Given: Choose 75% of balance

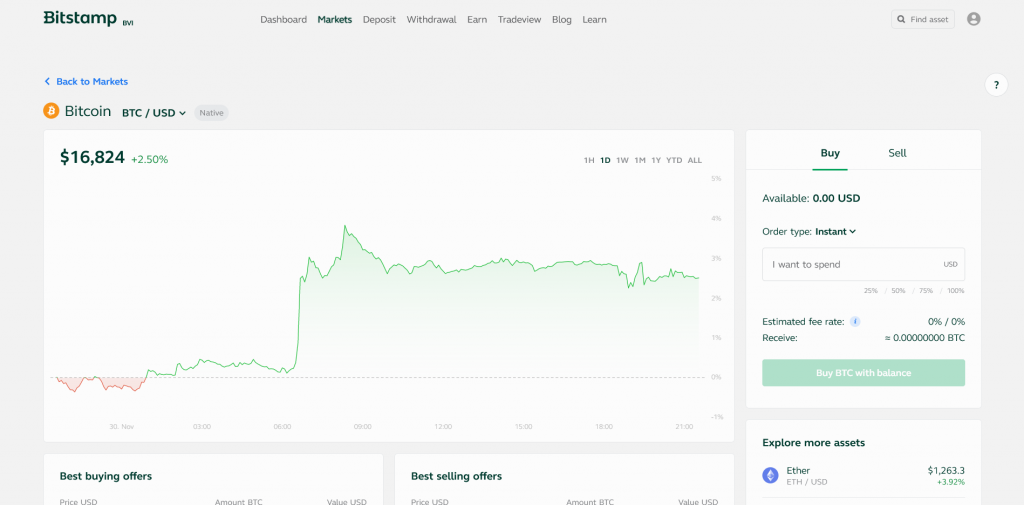Looking at the screenshot, I should click(926, 291).
